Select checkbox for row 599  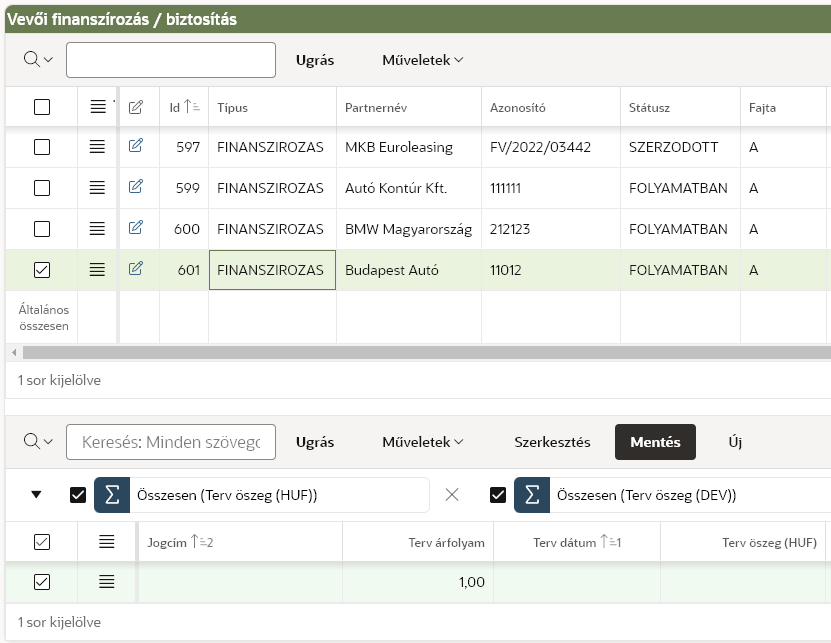[42, 188]
